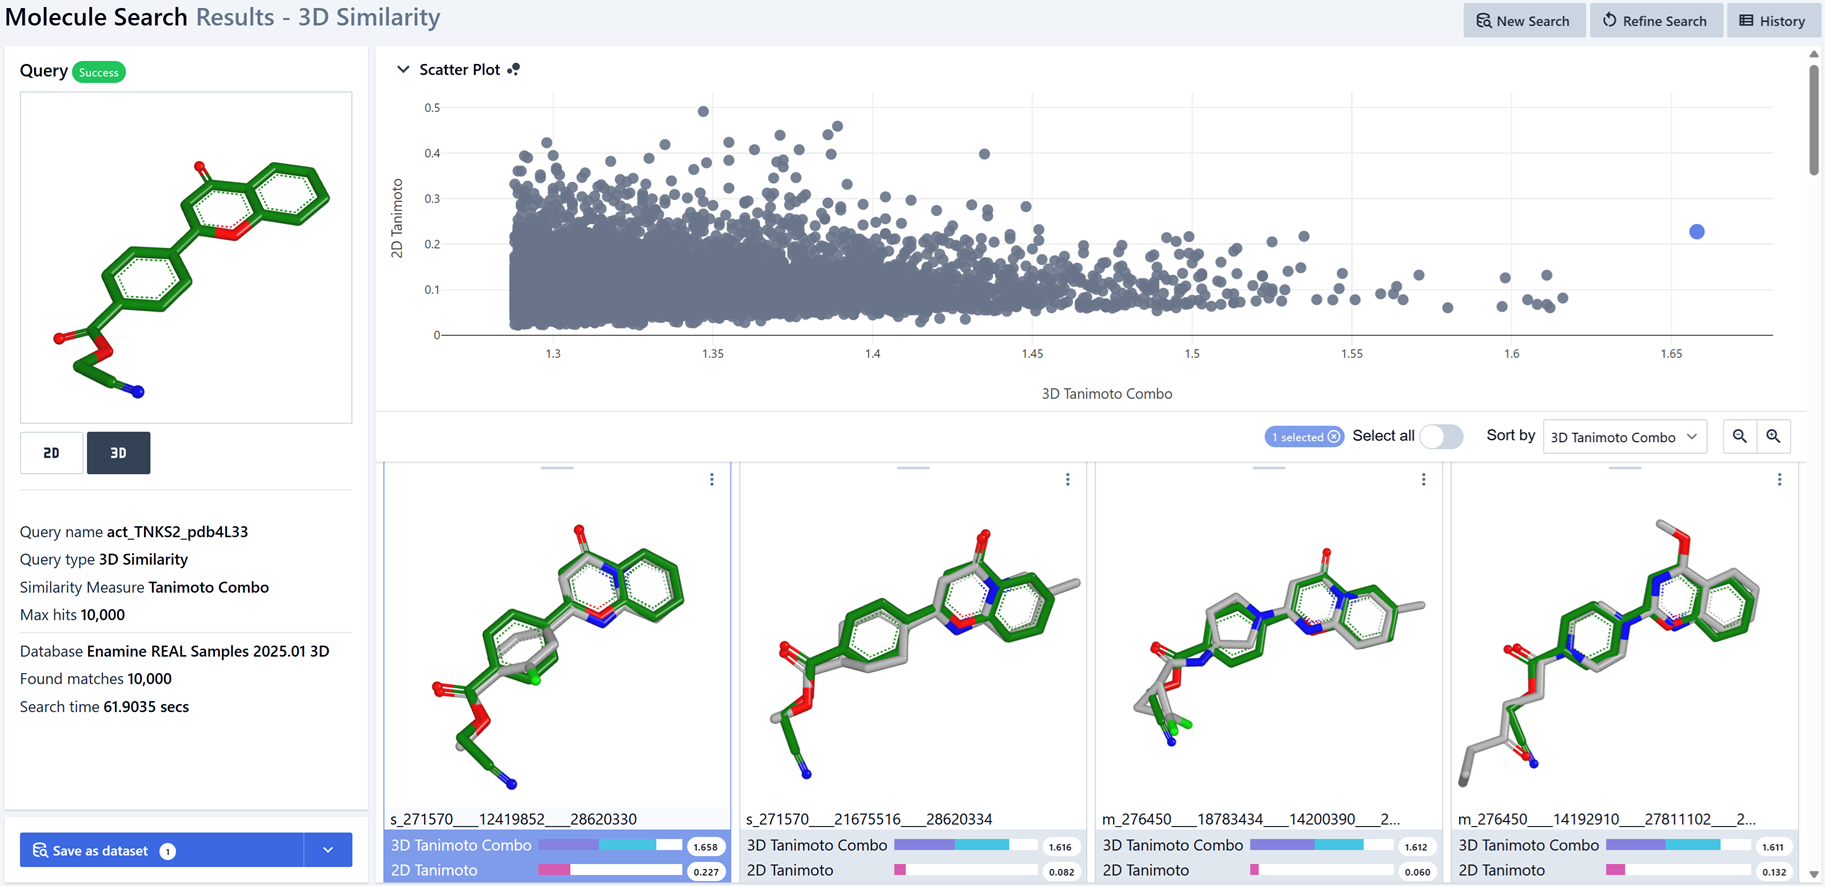Screen dimensions: 1825x886
Task: Open the Sort by dropdown
Action: click(x=1624, y=437)
